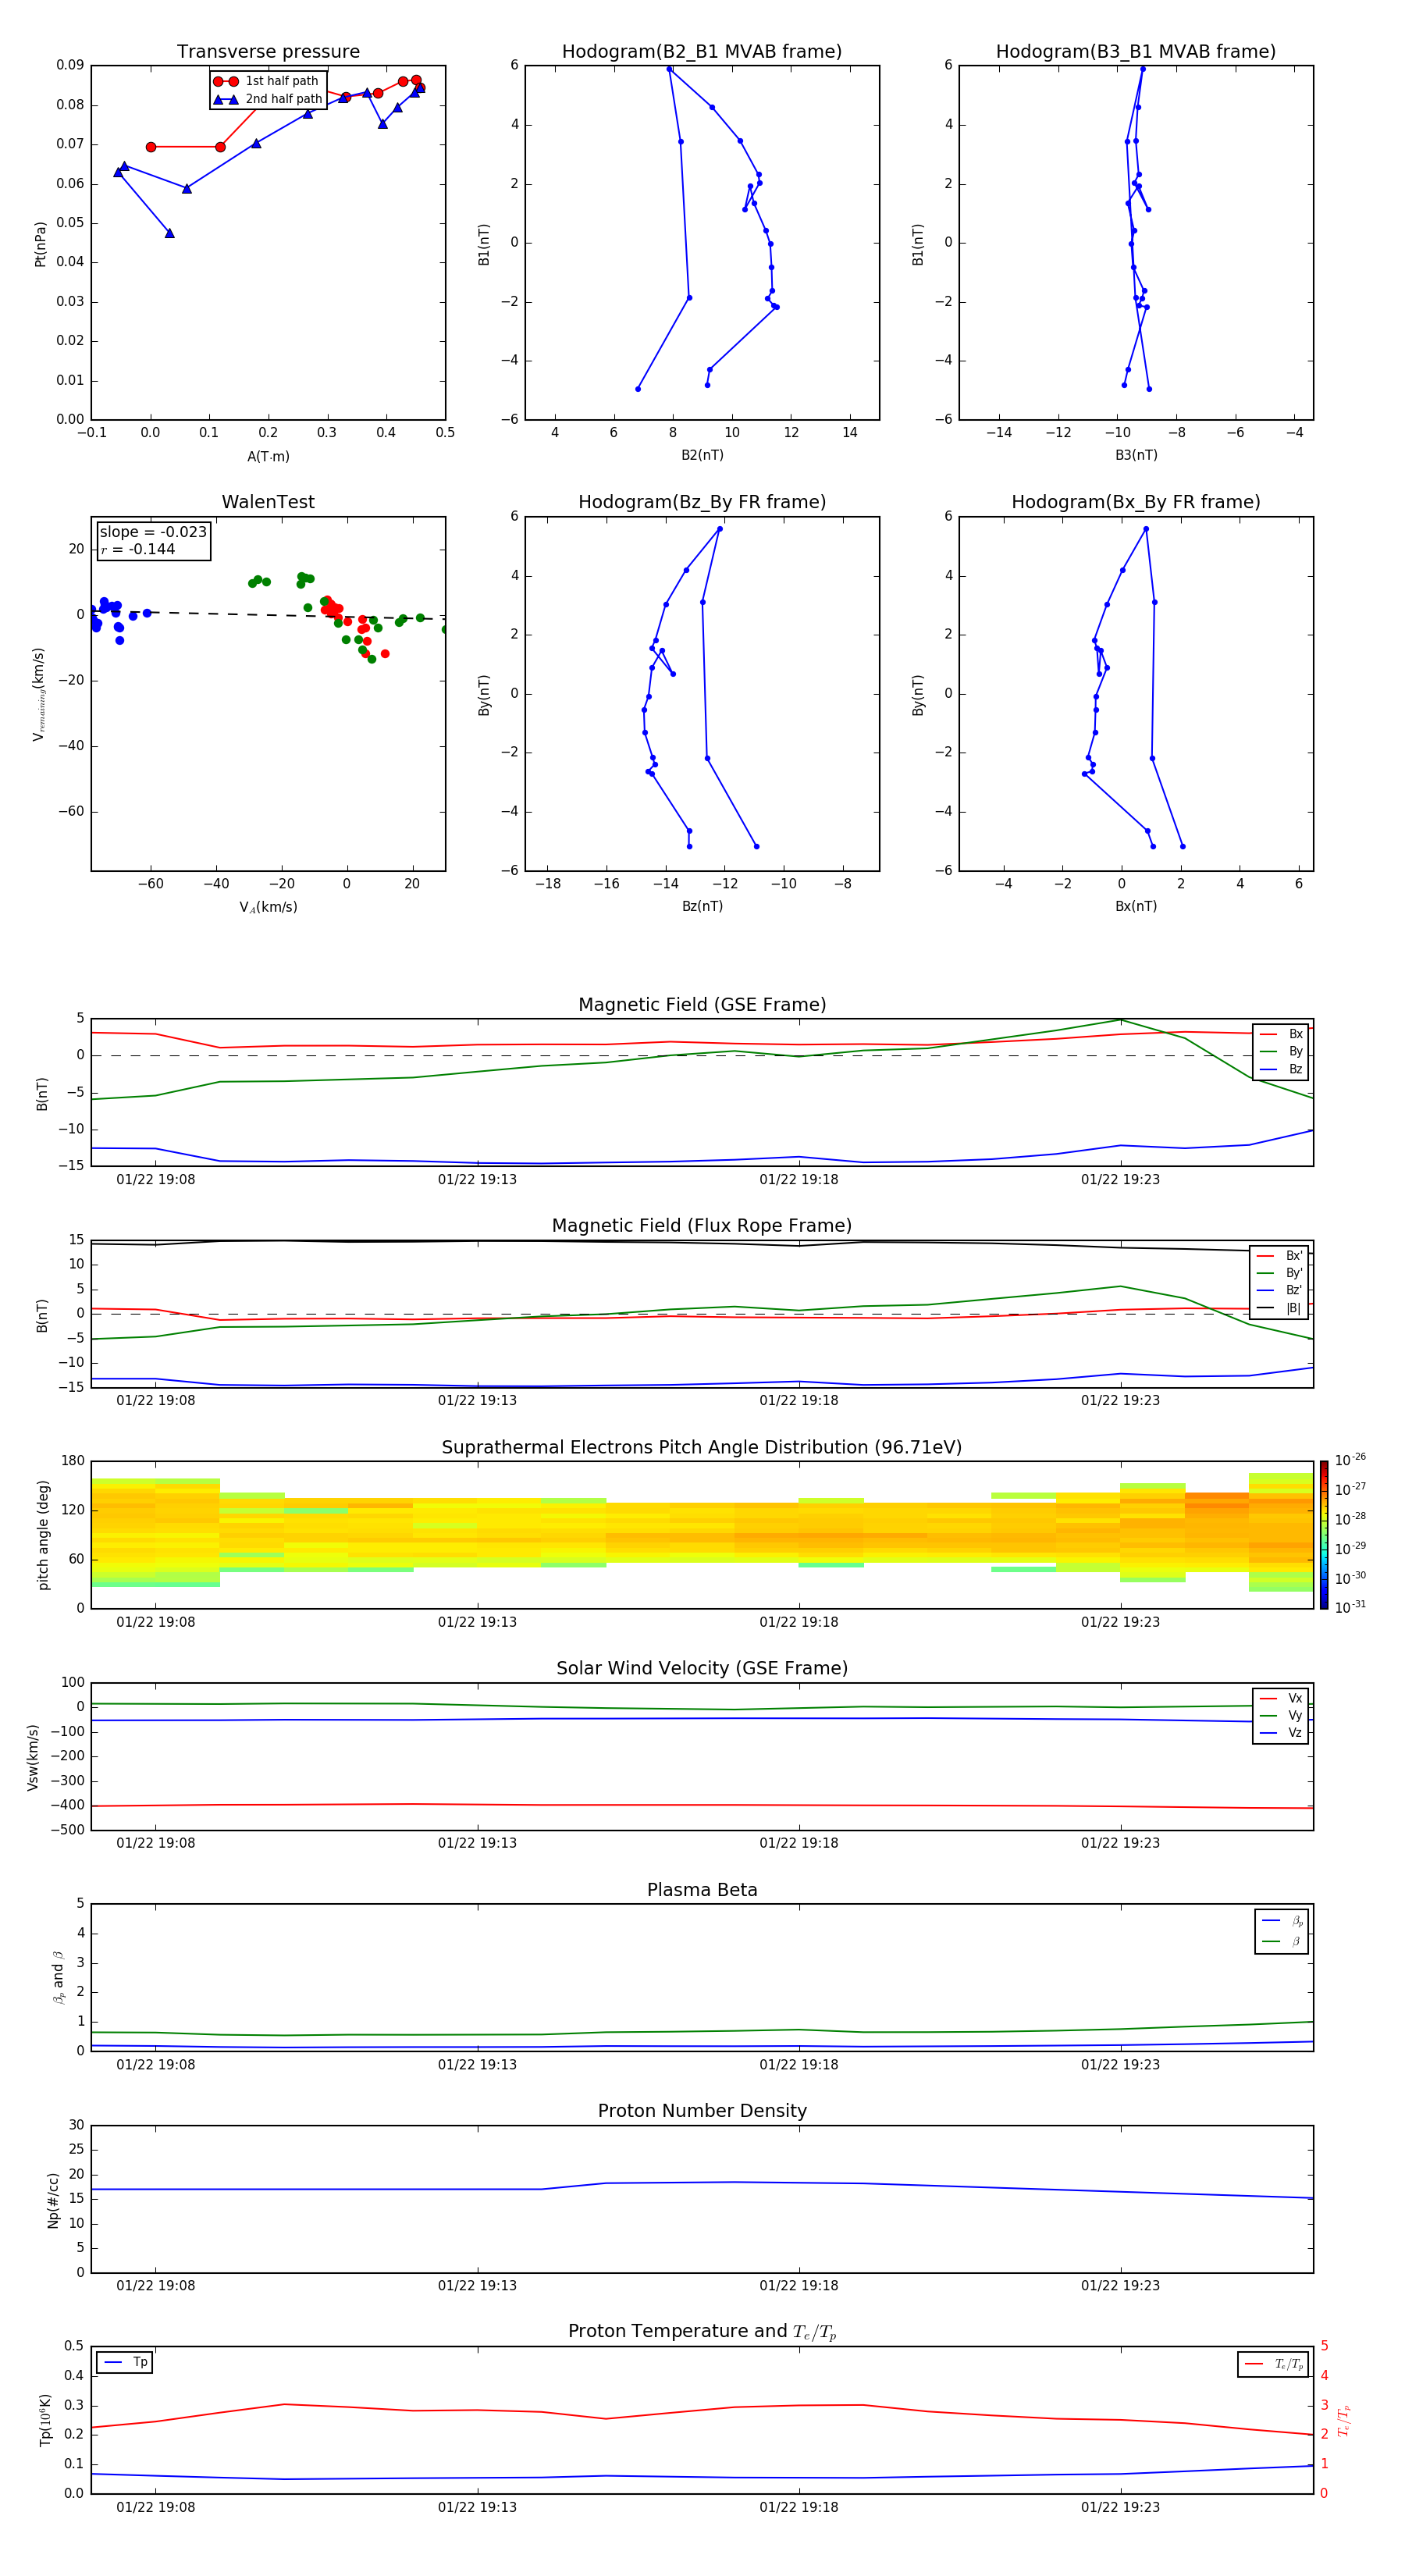Click the 'Bx(nT)' x-axis label
Viewport: 1405px width, 2576px height.
pos(1136,906)
